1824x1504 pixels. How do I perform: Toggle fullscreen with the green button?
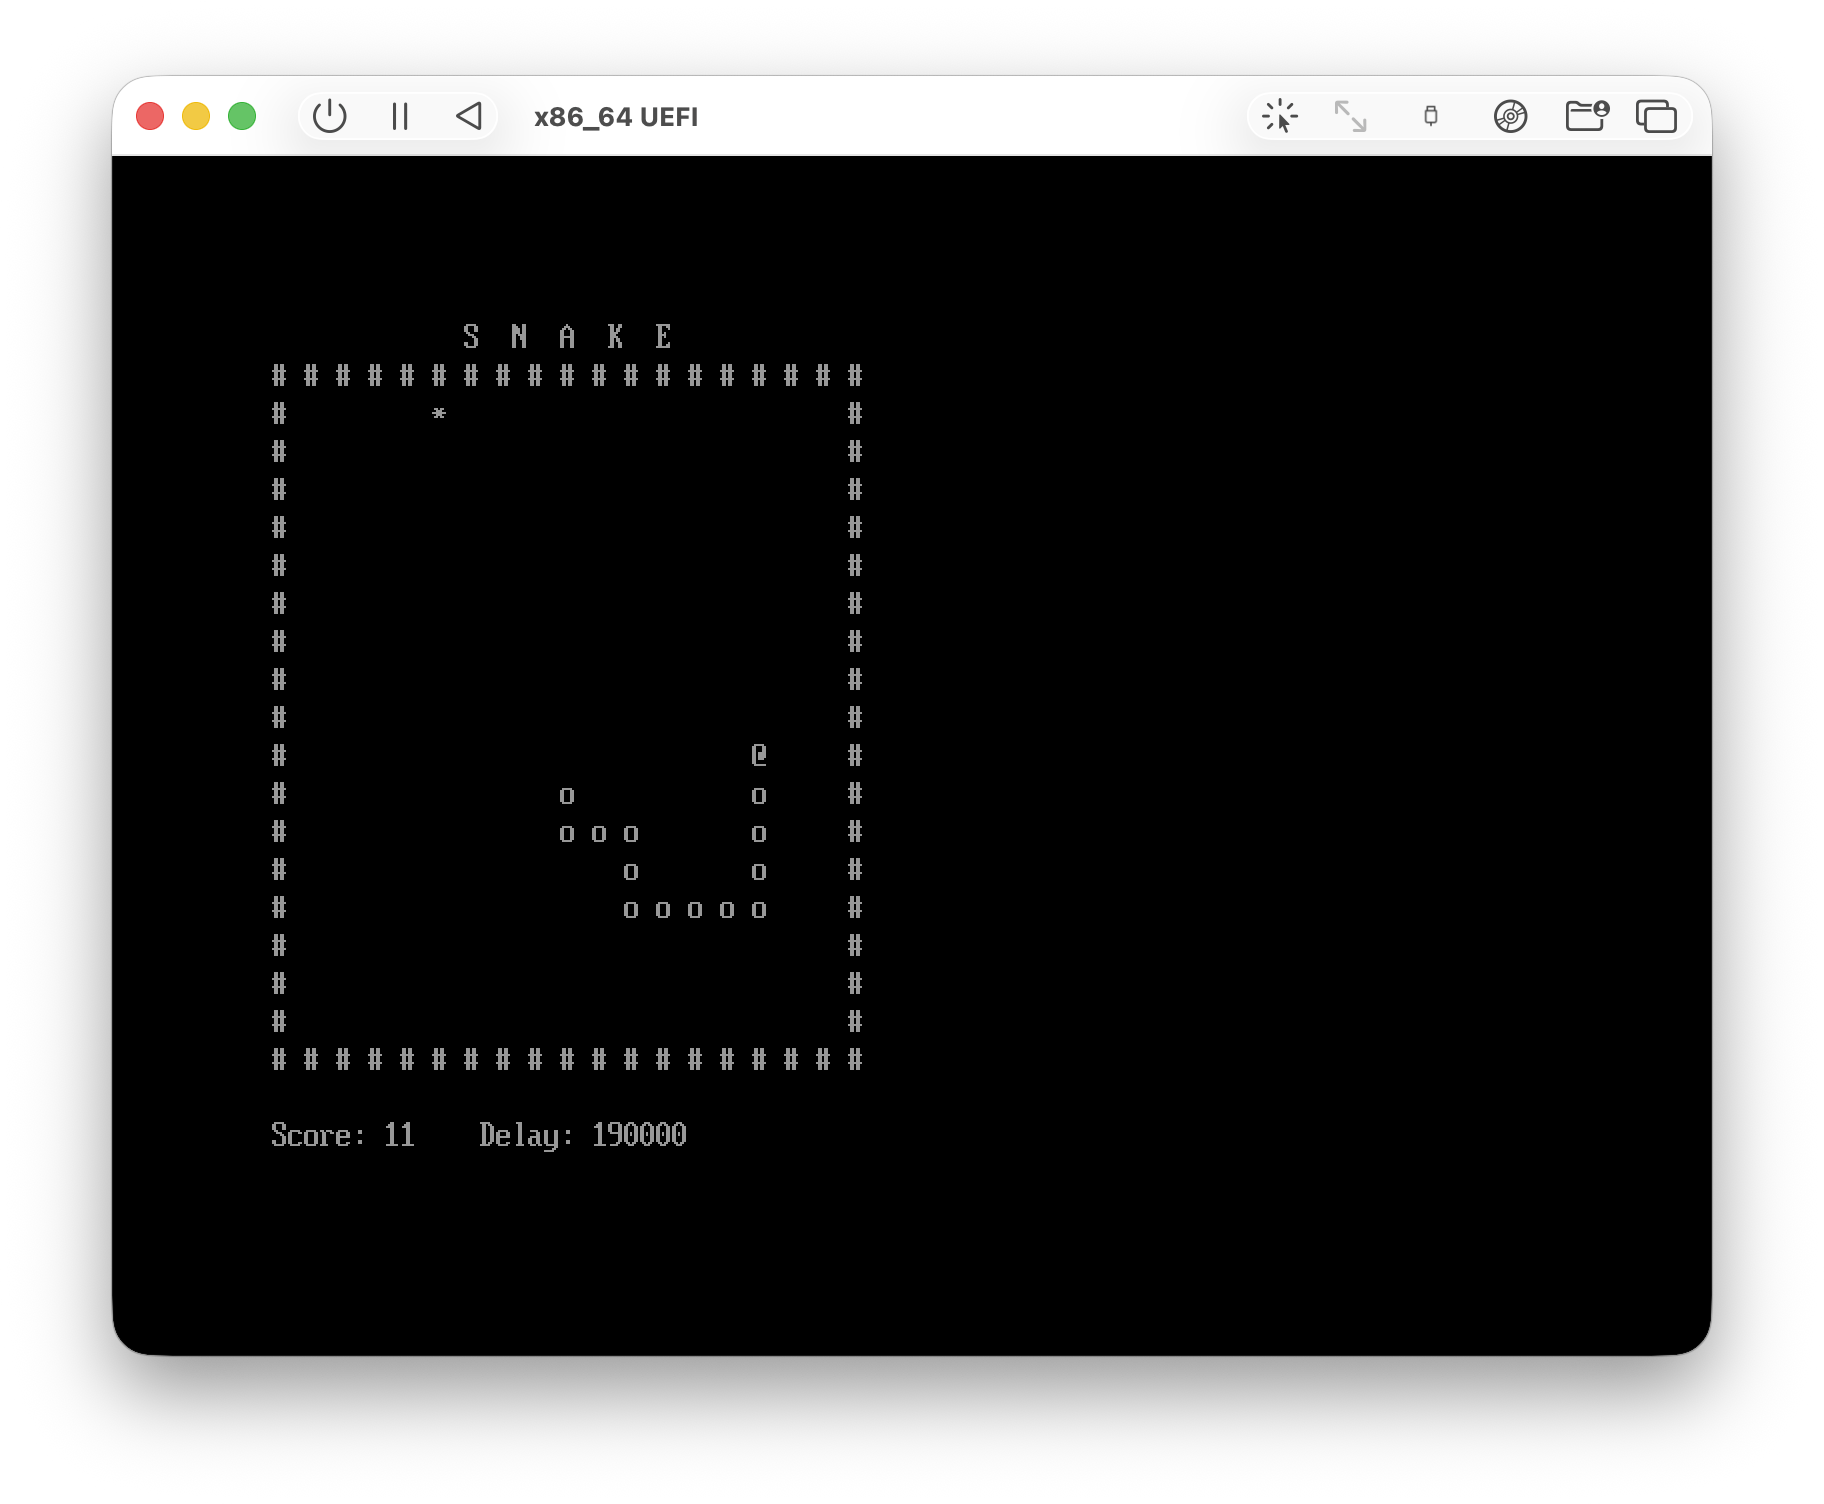[240, 116]
